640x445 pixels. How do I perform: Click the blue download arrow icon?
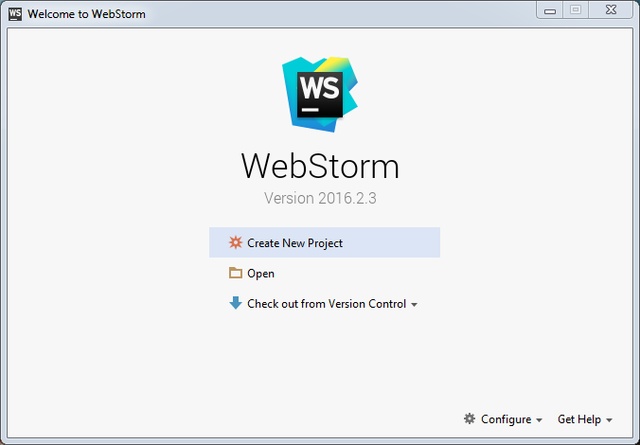click(x=235, y=304)
